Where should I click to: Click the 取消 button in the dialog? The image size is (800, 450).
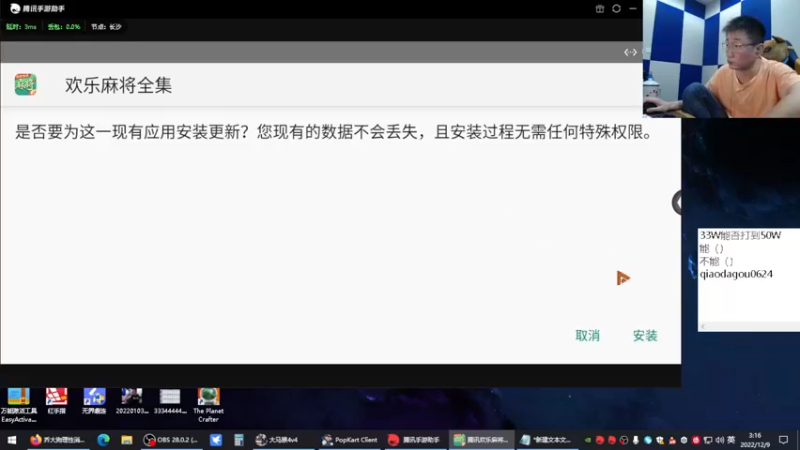pyautogui.click(x=587, y=336)
